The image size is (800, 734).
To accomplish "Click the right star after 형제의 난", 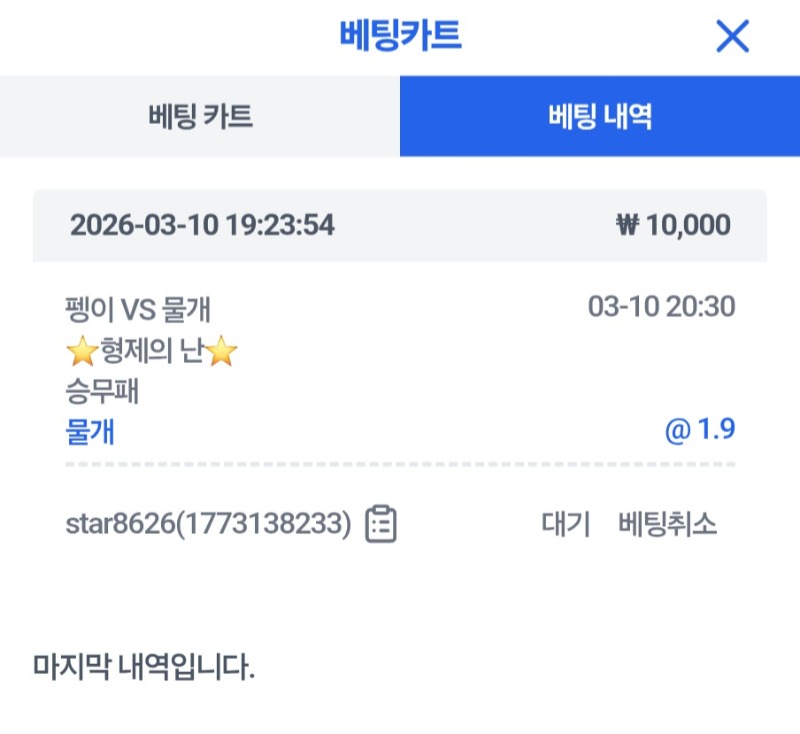I will (x=222, y=351).
